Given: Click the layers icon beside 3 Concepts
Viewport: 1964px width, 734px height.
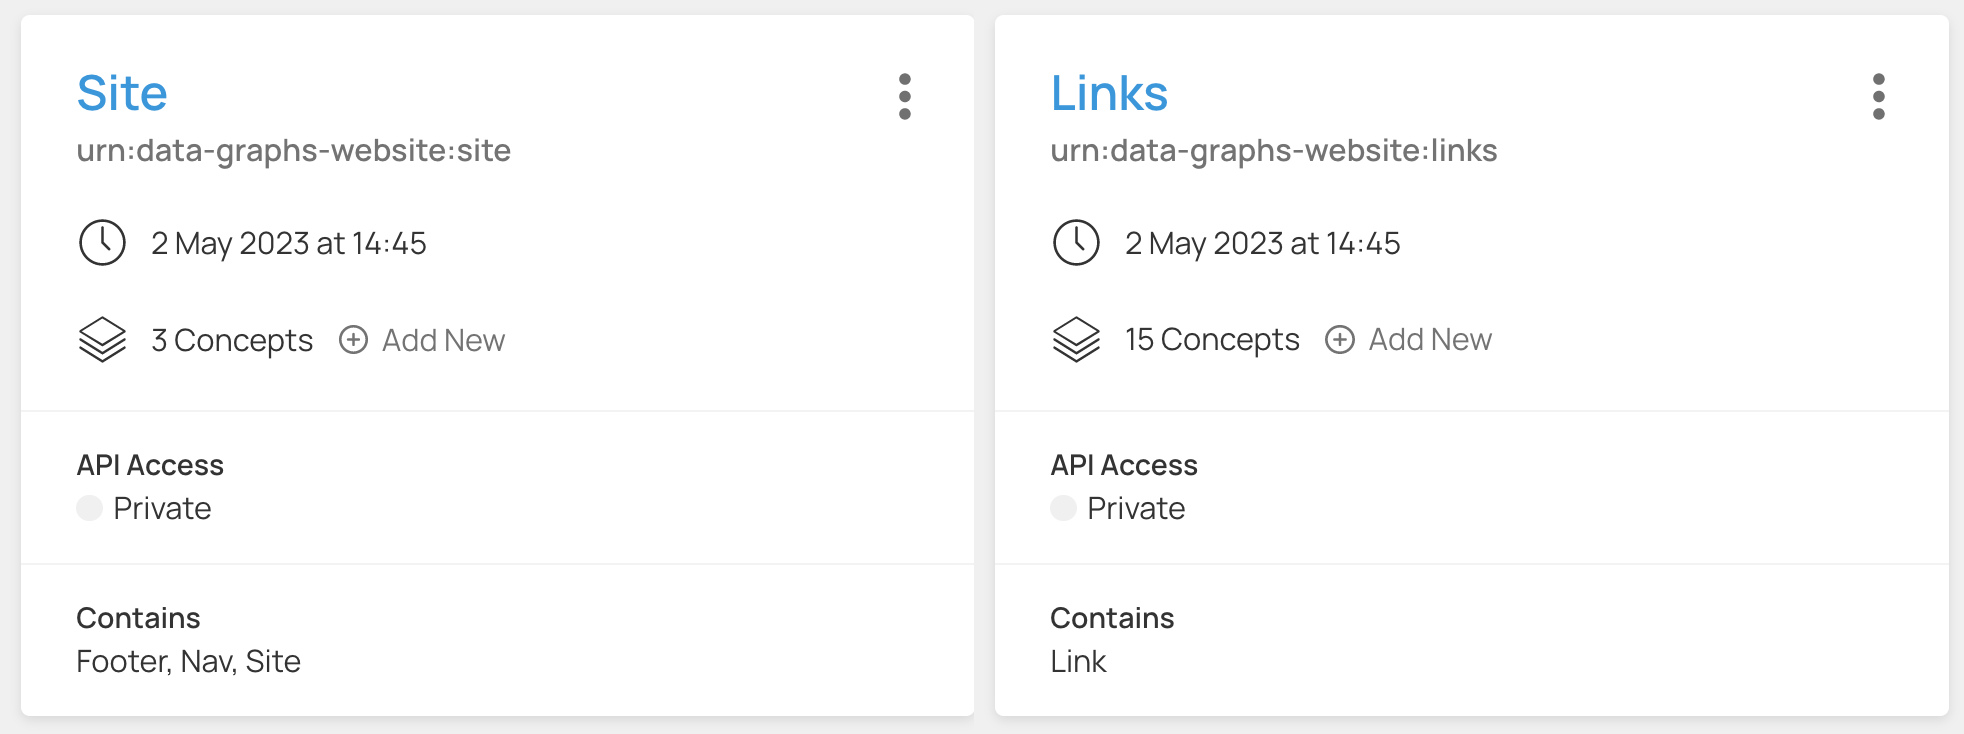Looking at the screenshot, I should tap(102, 340).
